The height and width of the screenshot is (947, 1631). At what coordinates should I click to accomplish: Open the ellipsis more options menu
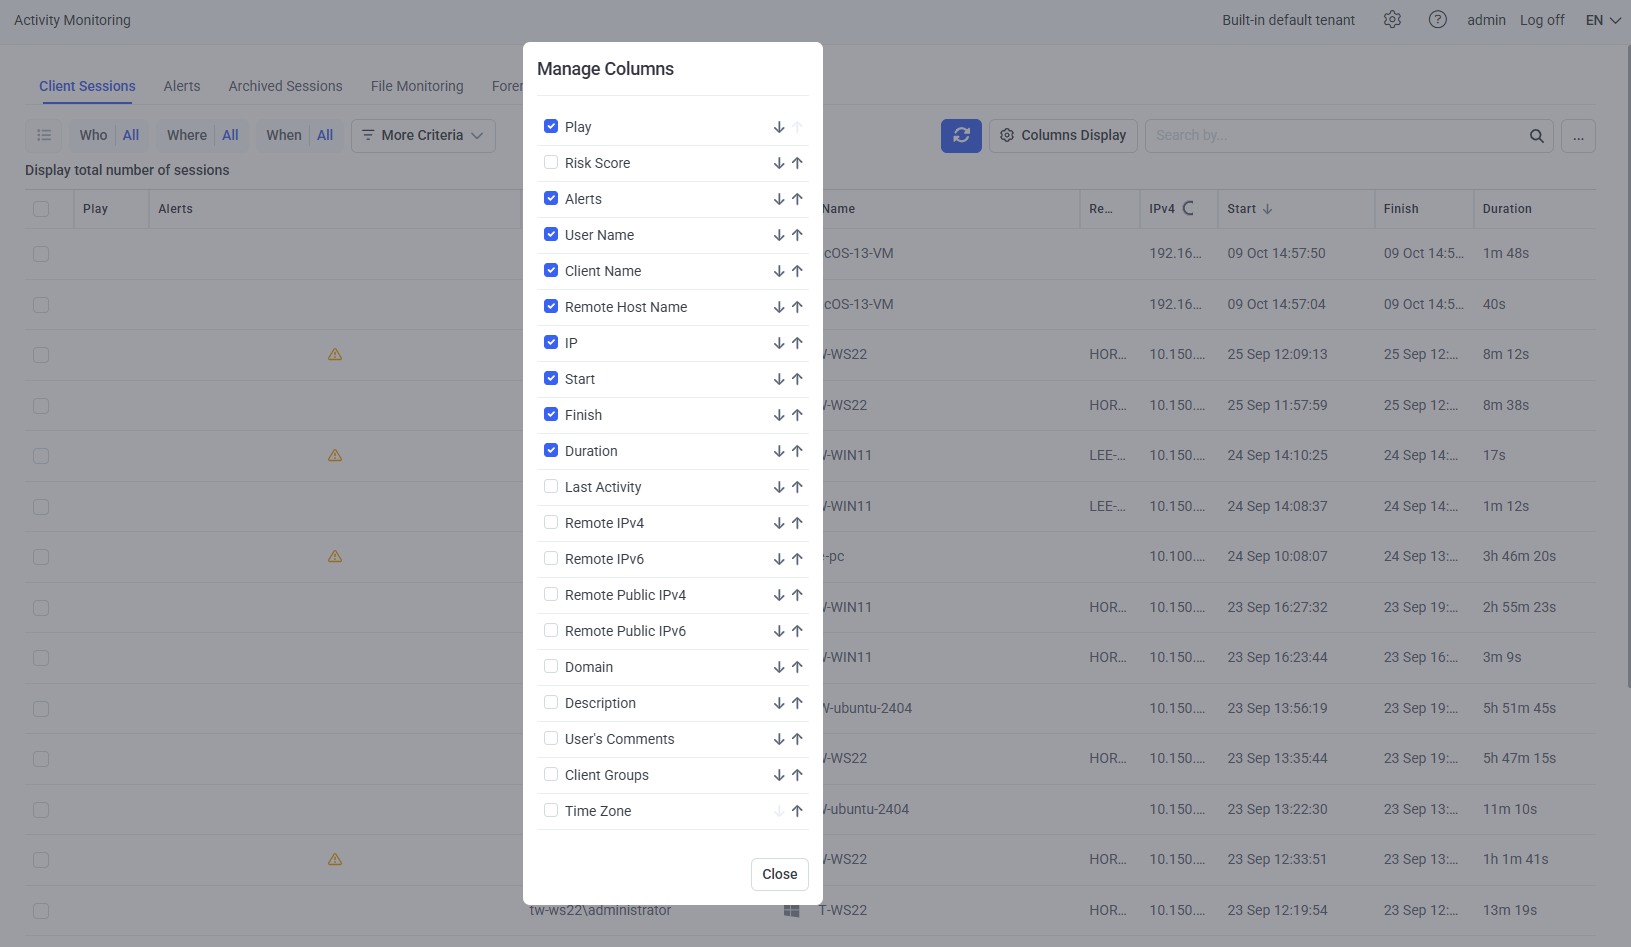pos(1578,136)
